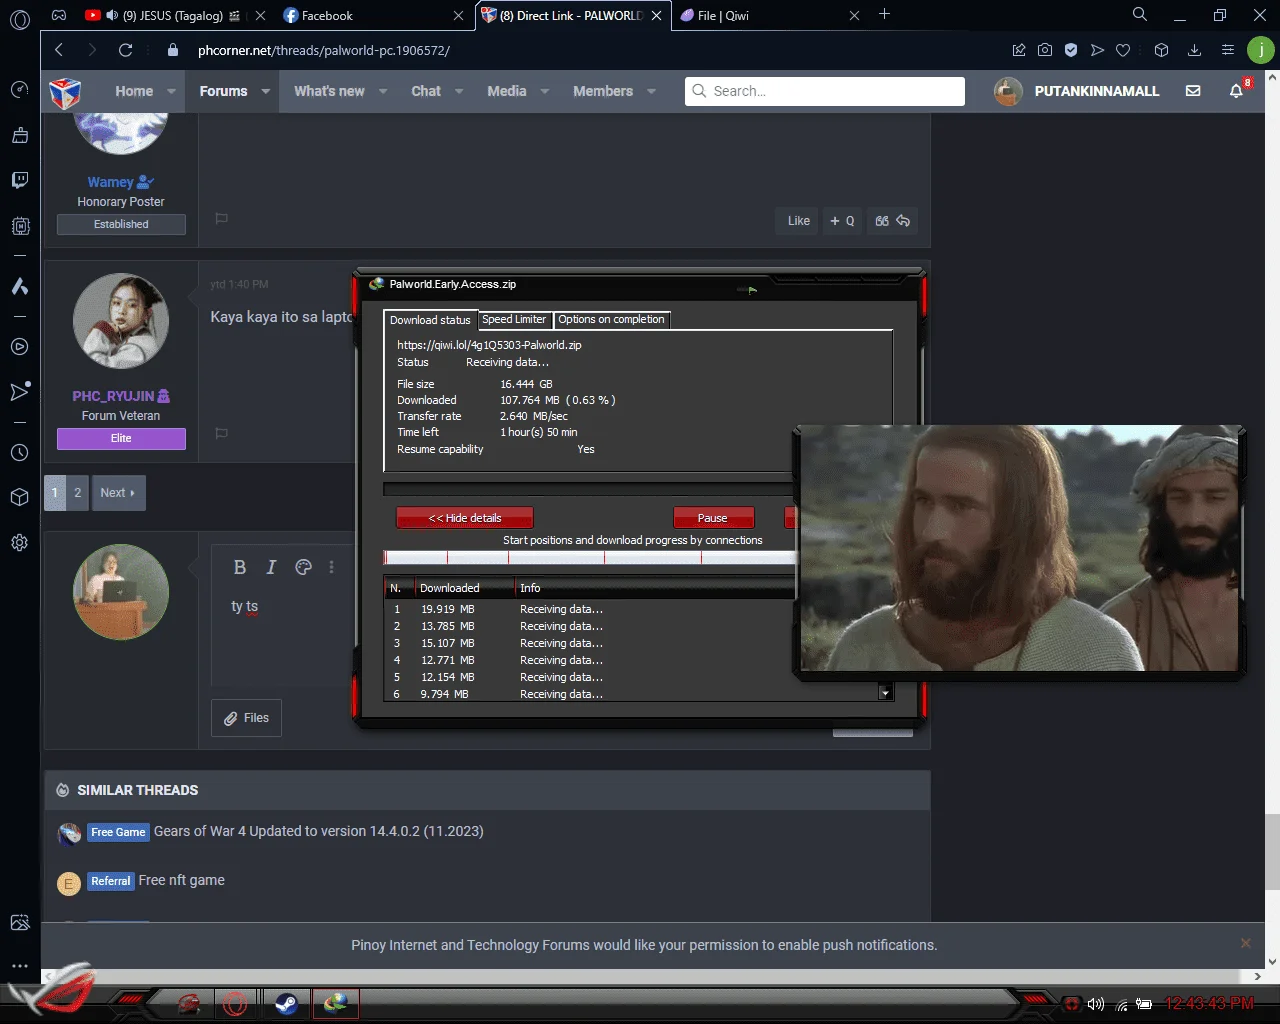Report Wamey's post with the flag icon
The height and width of the screenshot is (1024, 1280).
coord(222,218)
